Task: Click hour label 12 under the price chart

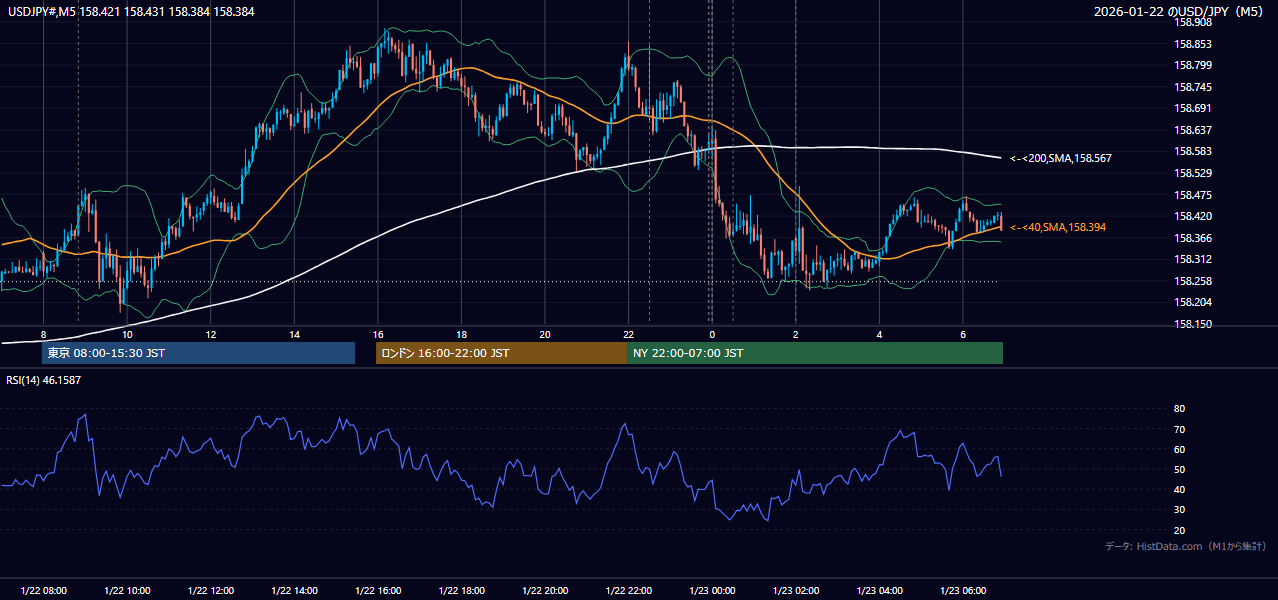Action: coord(211,334)
